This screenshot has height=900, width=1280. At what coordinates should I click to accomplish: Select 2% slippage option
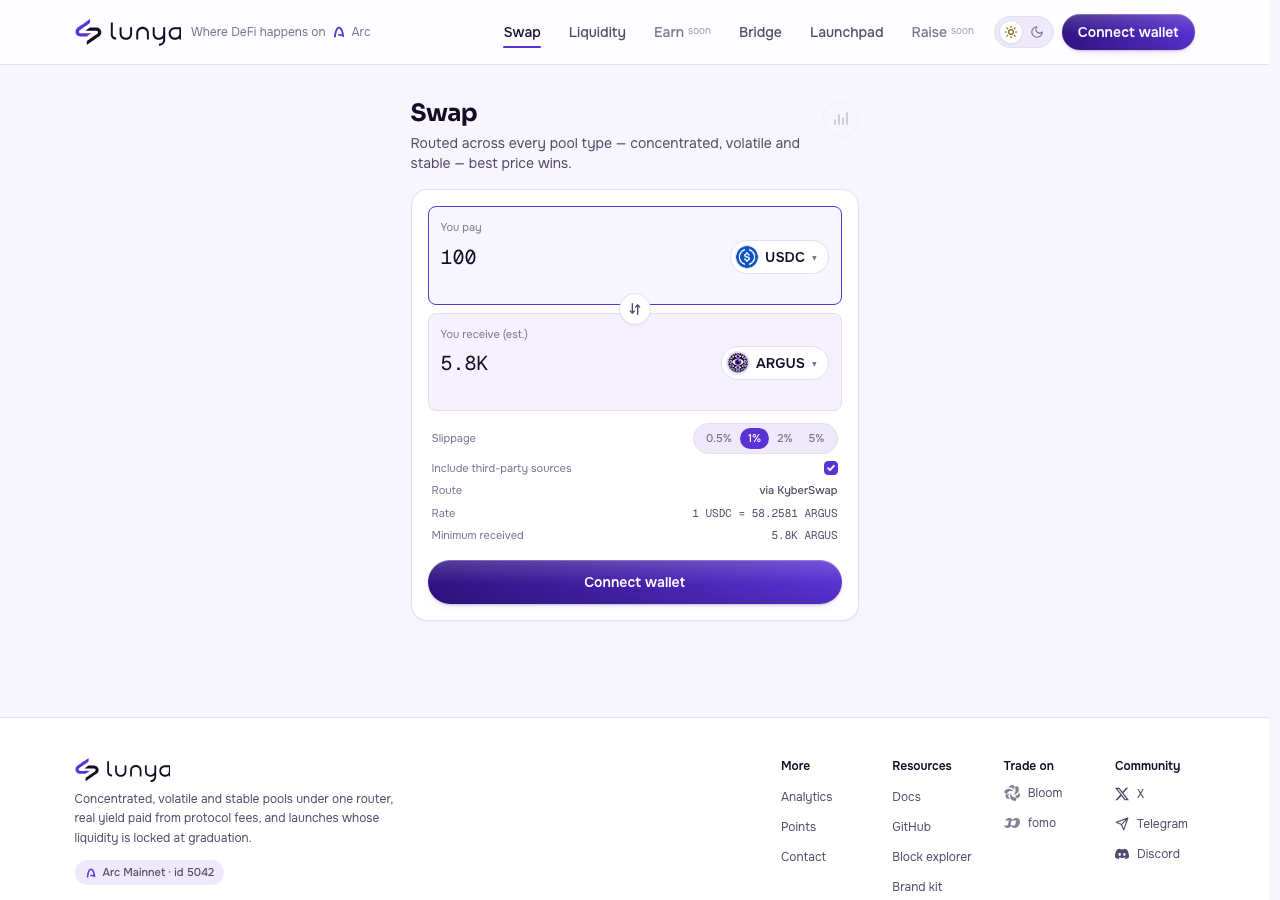pos(785,438)
